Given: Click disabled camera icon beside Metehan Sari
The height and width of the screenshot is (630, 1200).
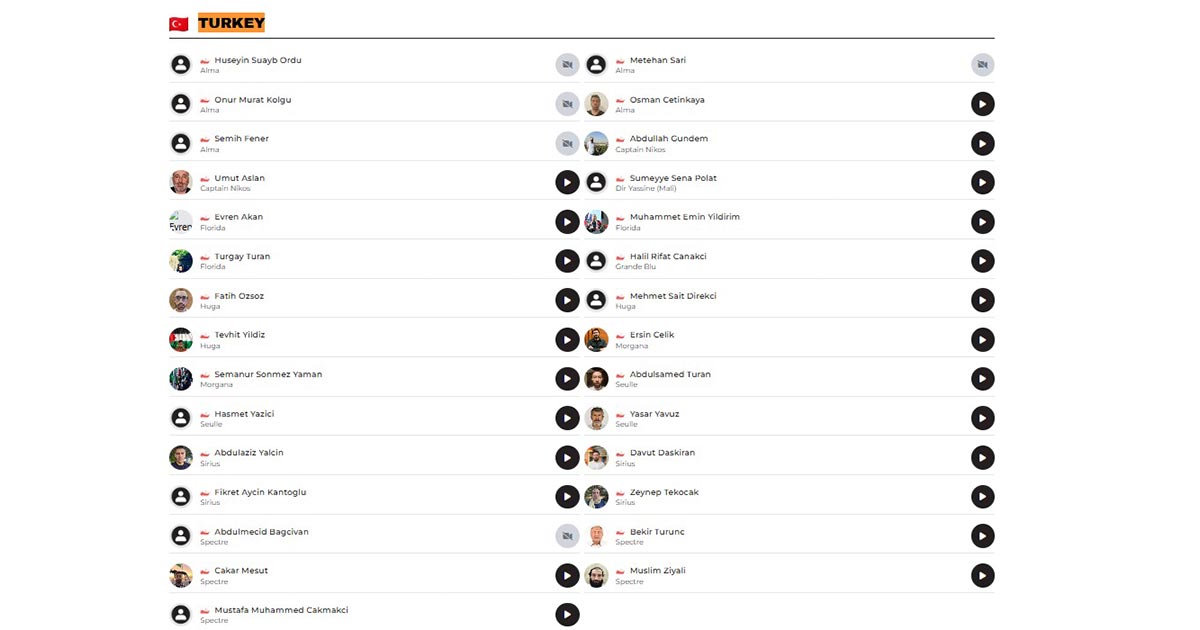Looking at the screenshot, I should pyautogui.click(x=982, y=65).
